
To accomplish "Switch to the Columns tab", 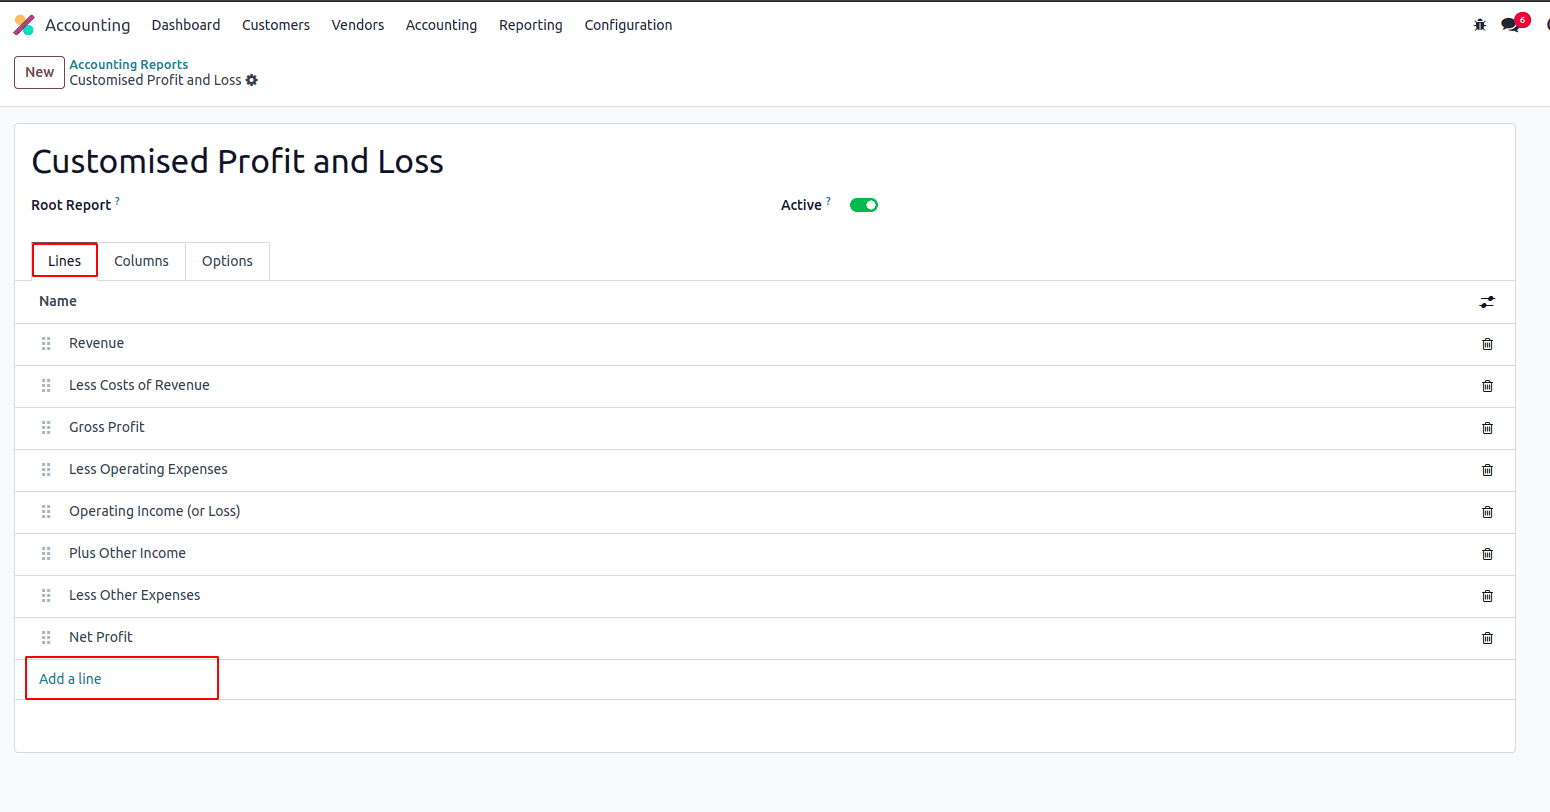I will tap(141, 261).
